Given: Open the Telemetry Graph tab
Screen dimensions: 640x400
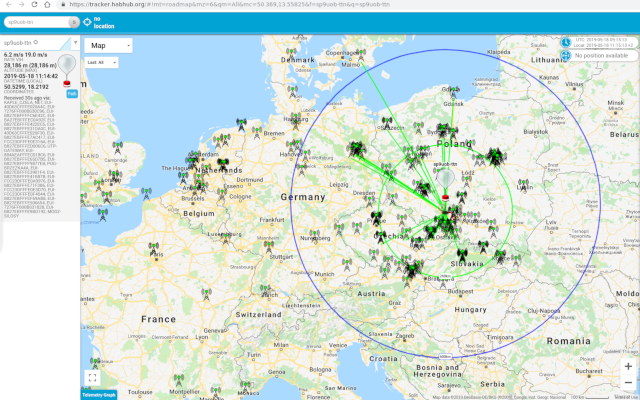Looking at the screenshot, I should [x=98, y=394].
